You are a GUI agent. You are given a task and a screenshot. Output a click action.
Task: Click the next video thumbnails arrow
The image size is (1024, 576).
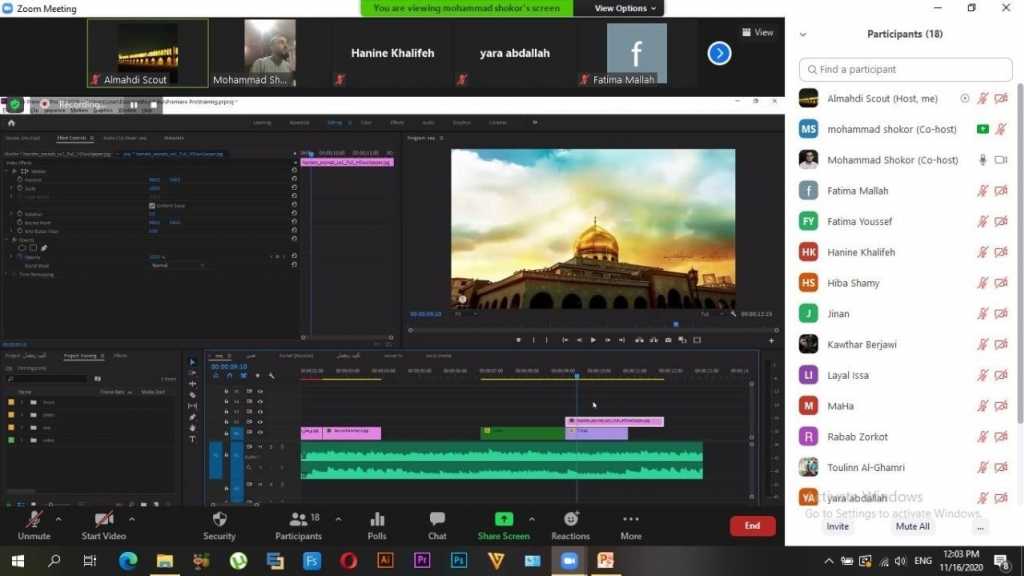(x=719, y=53)
